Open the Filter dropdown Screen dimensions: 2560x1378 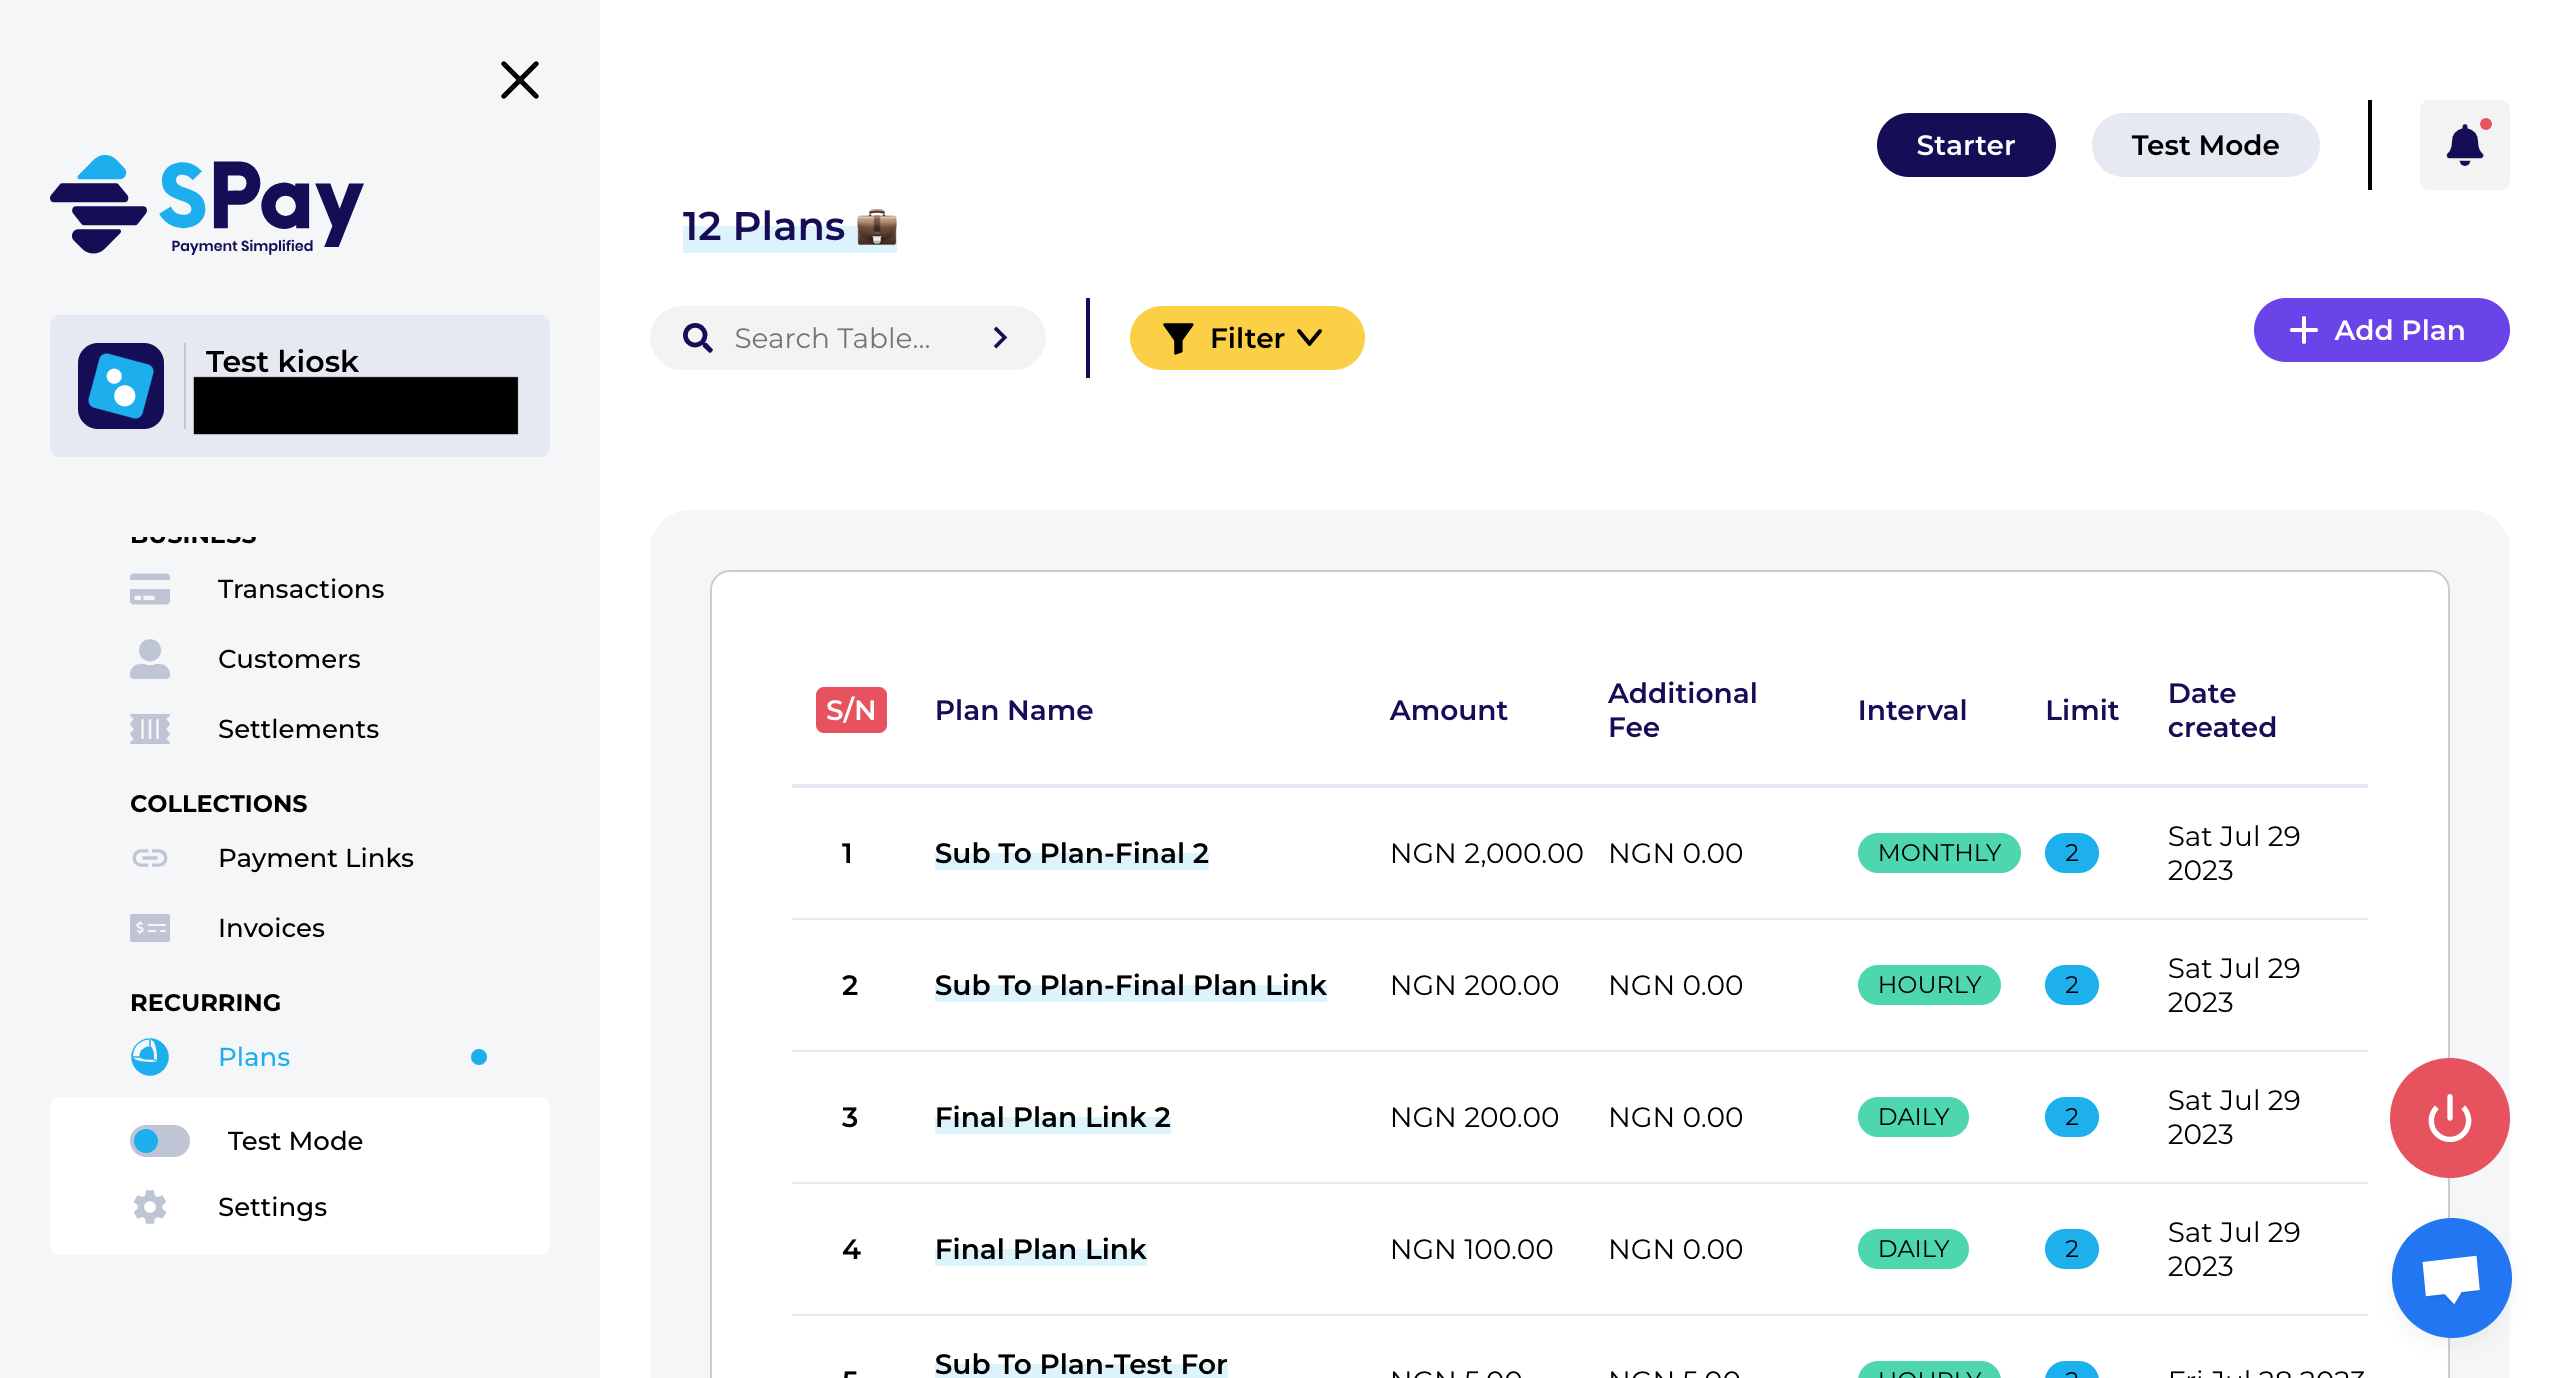coord(1246,338)
